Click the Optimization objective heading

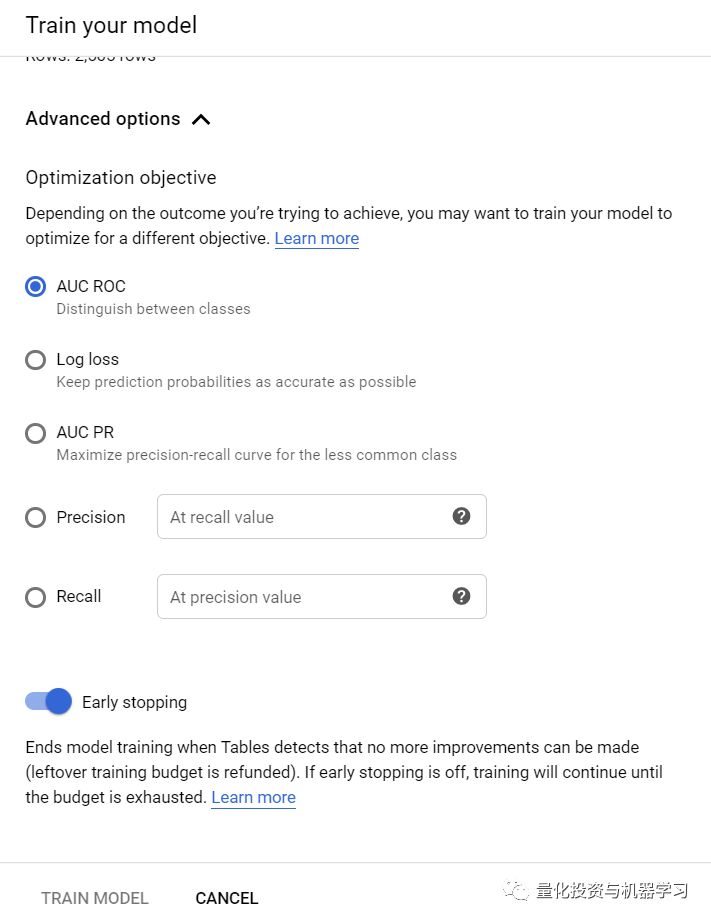click(121, 177)
